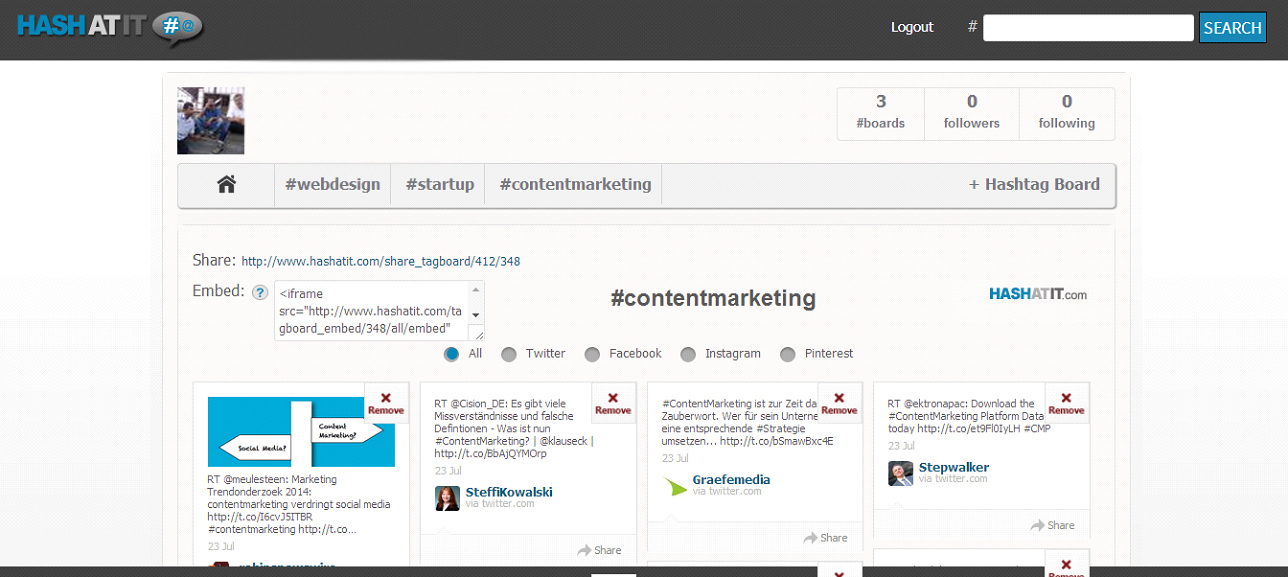Add a new Hashtag Board
Screen dimensions: 1288x577
click(x=1034, y=184)
